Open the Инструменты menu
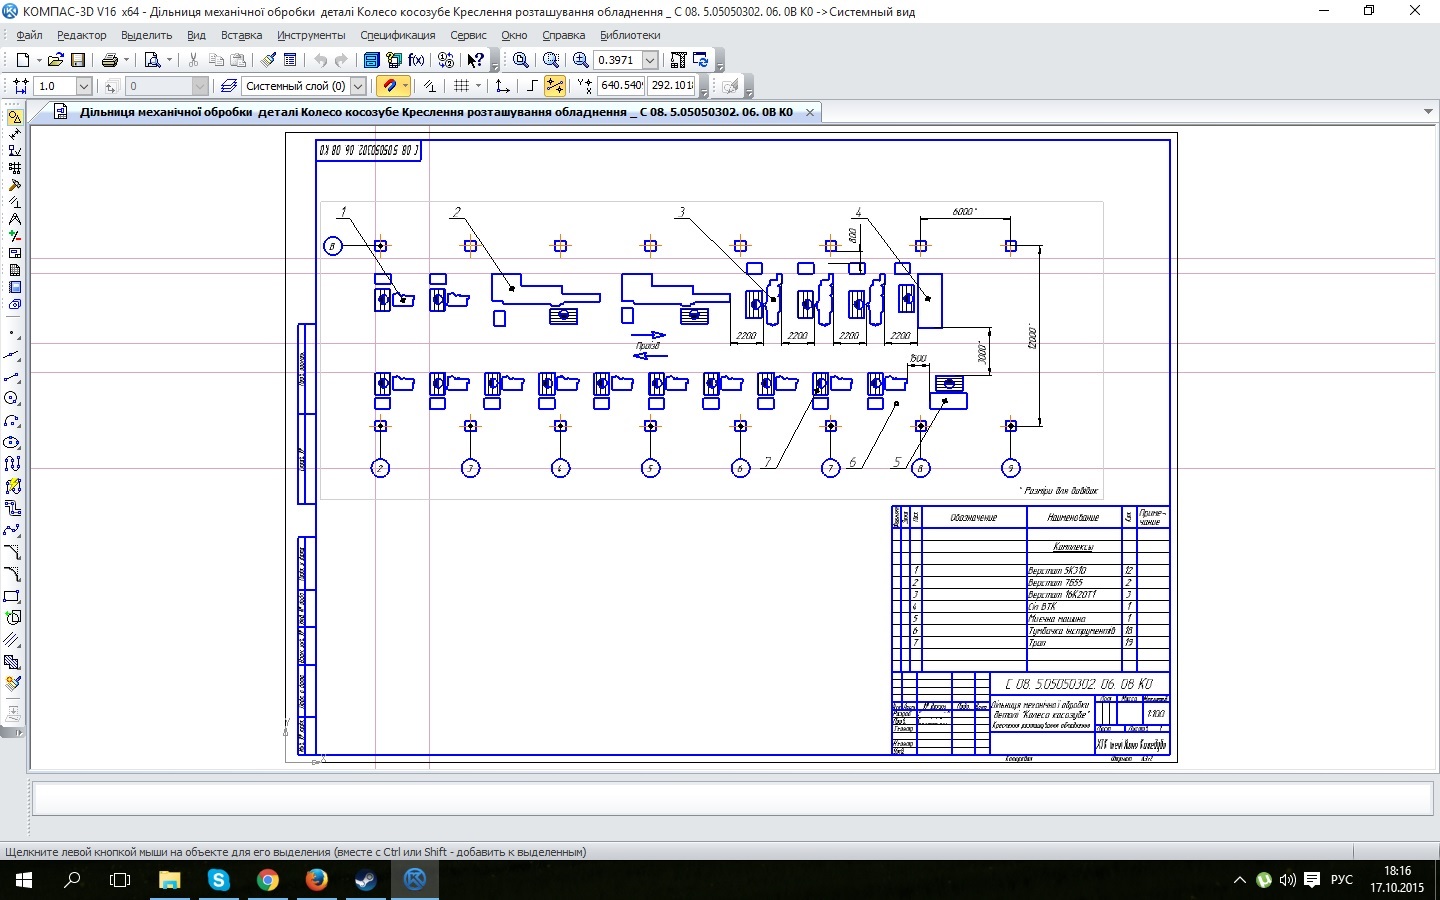Viewport: 1440px width, 900px height. point(311,35)
